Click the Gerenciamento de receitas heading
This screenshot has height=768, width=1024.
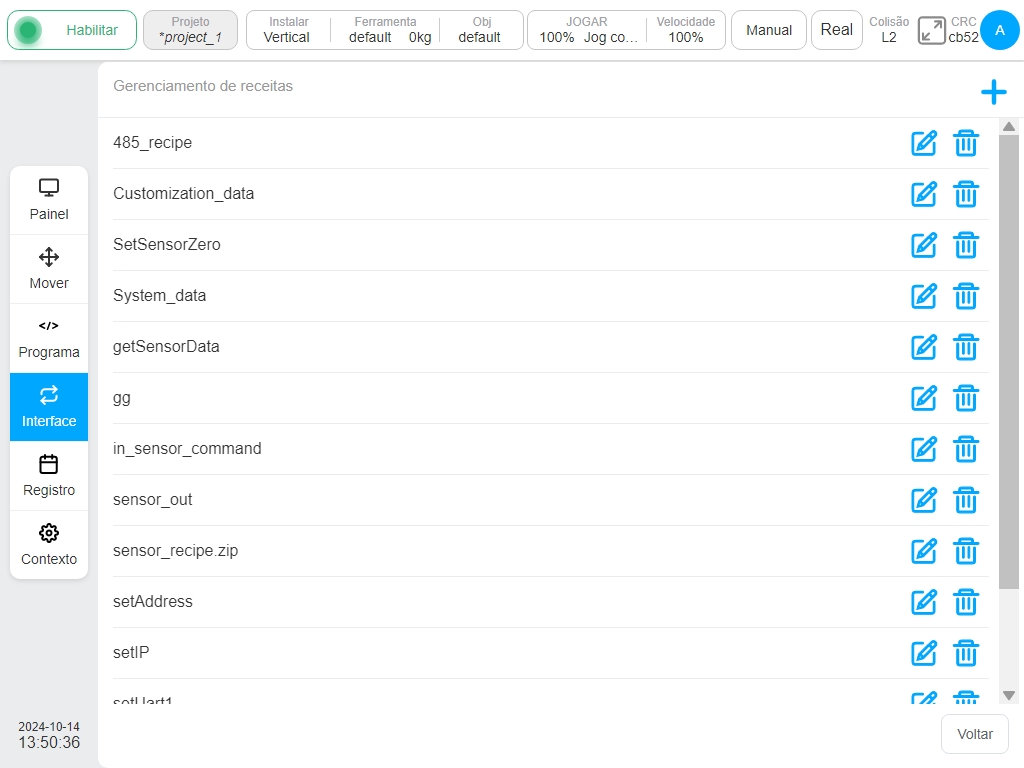coord(202,86)
